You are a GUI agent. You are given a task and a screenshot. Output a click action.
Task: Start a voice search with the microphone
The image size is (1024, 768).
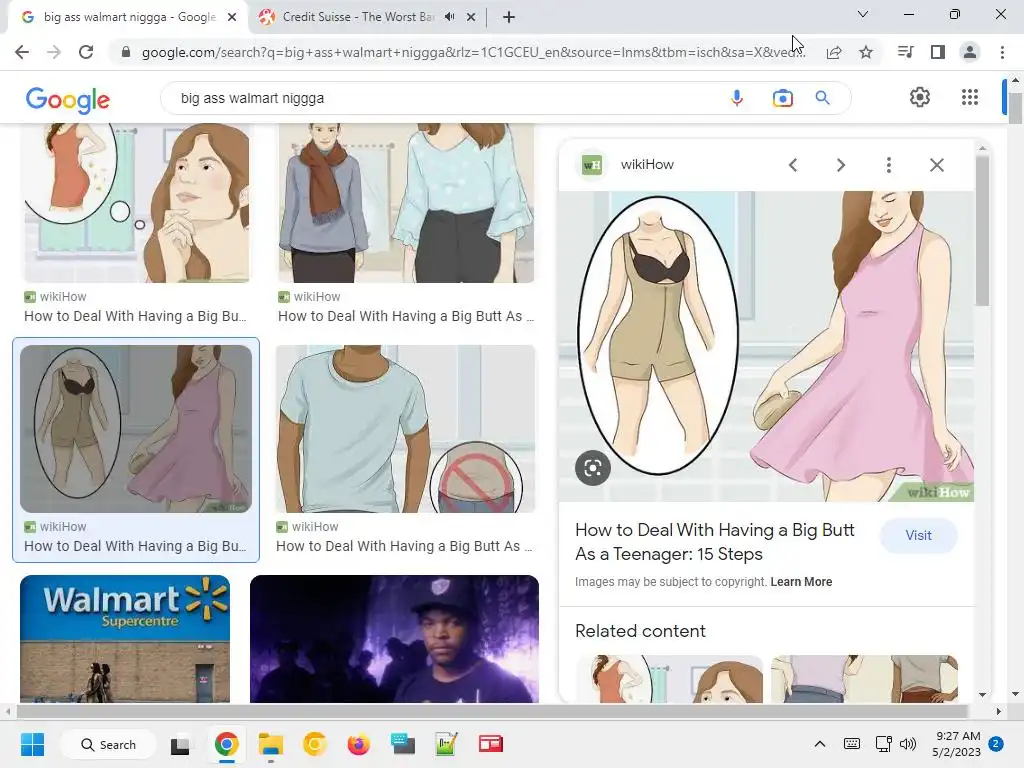pyautogui.click(x=737, y=98)
